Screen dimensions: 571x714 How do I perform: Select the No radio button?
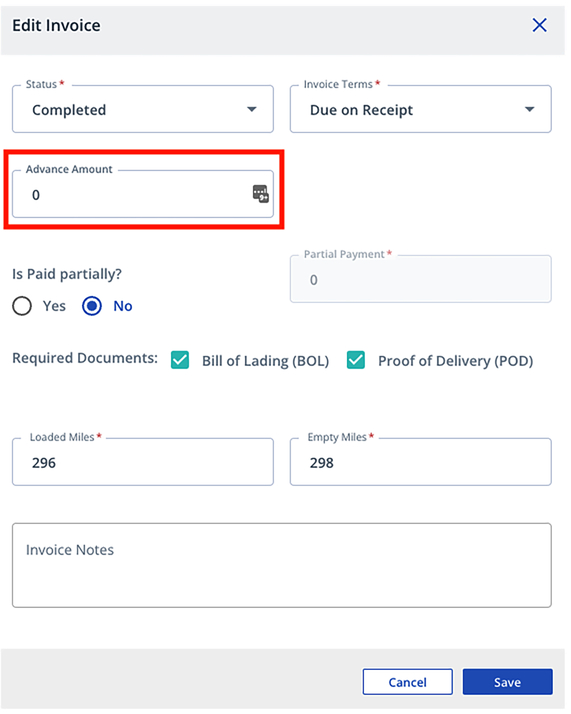click(92, 306)
